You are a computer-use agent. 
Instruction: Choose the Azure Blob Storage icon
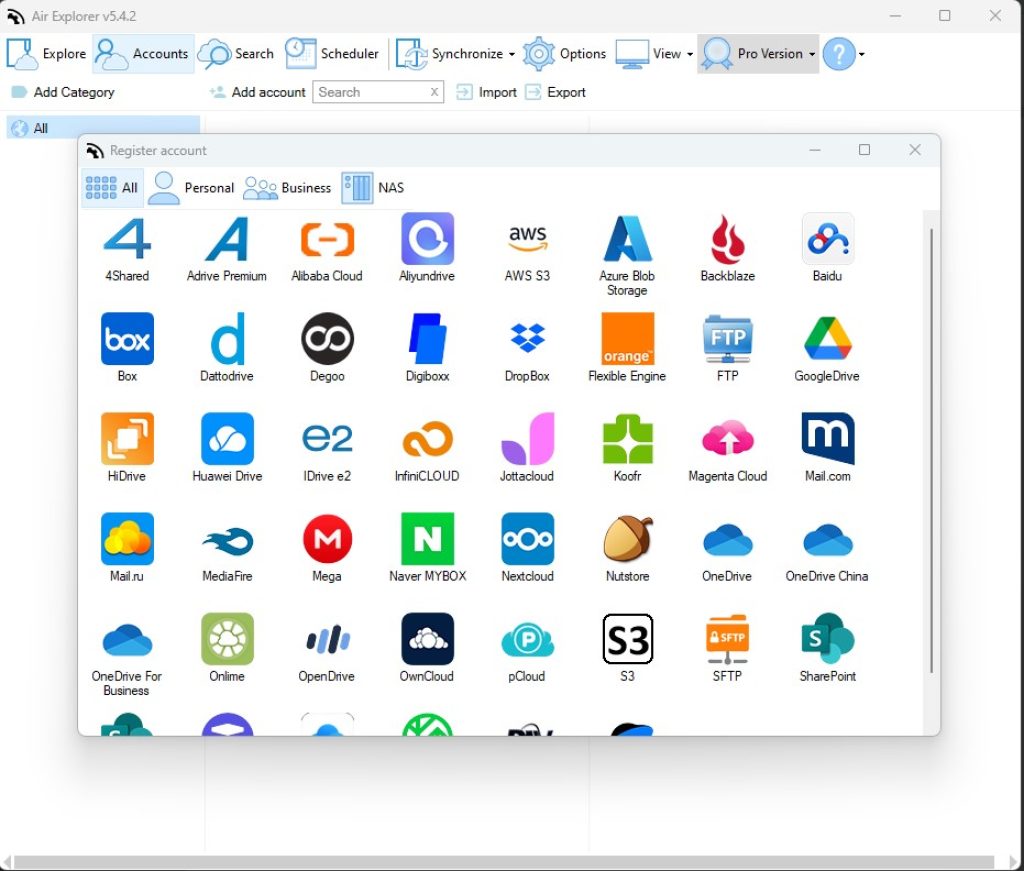627,240
